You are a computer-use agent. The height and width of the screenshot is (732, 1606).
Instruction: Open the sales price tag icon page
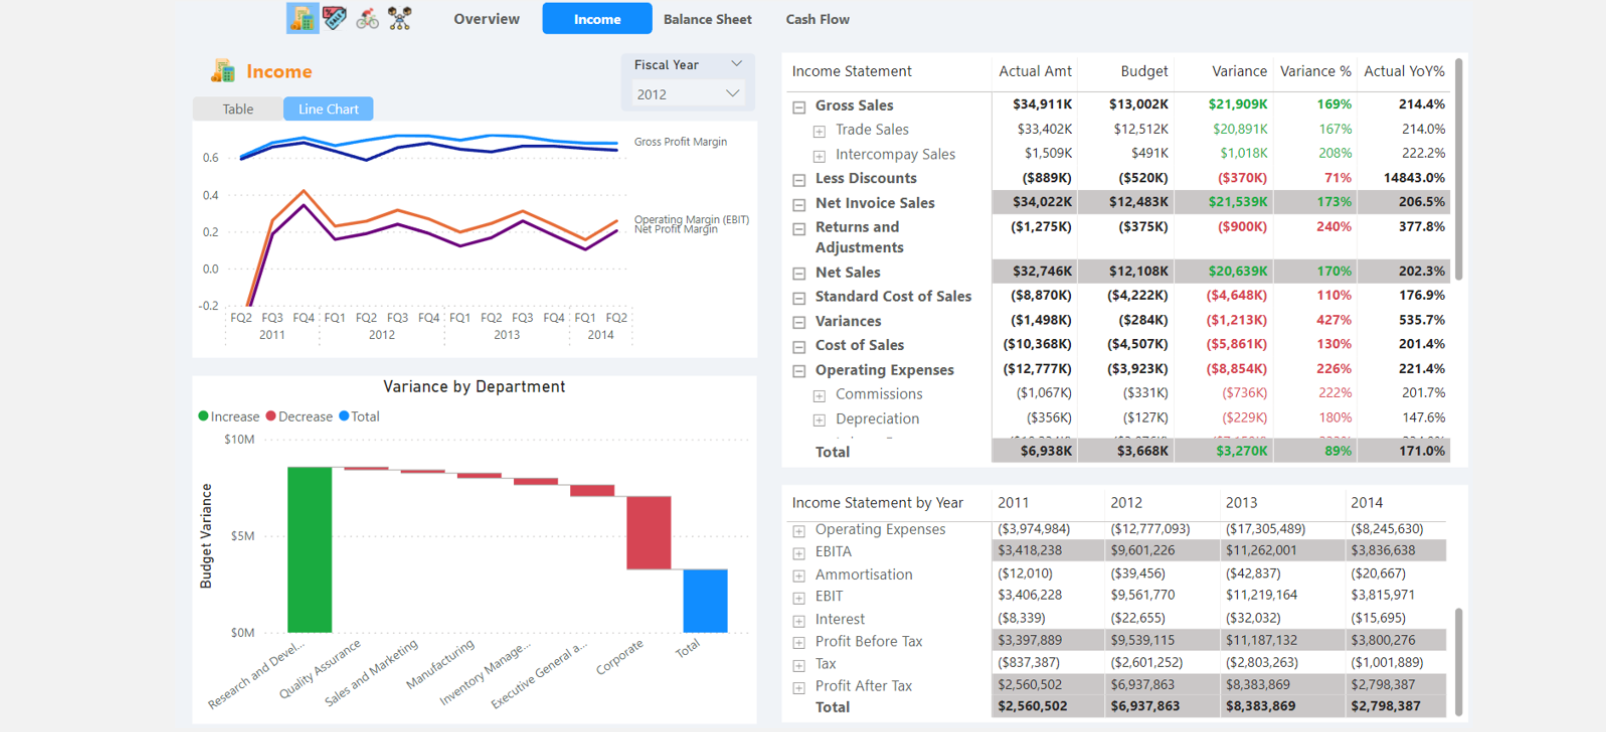335,18
